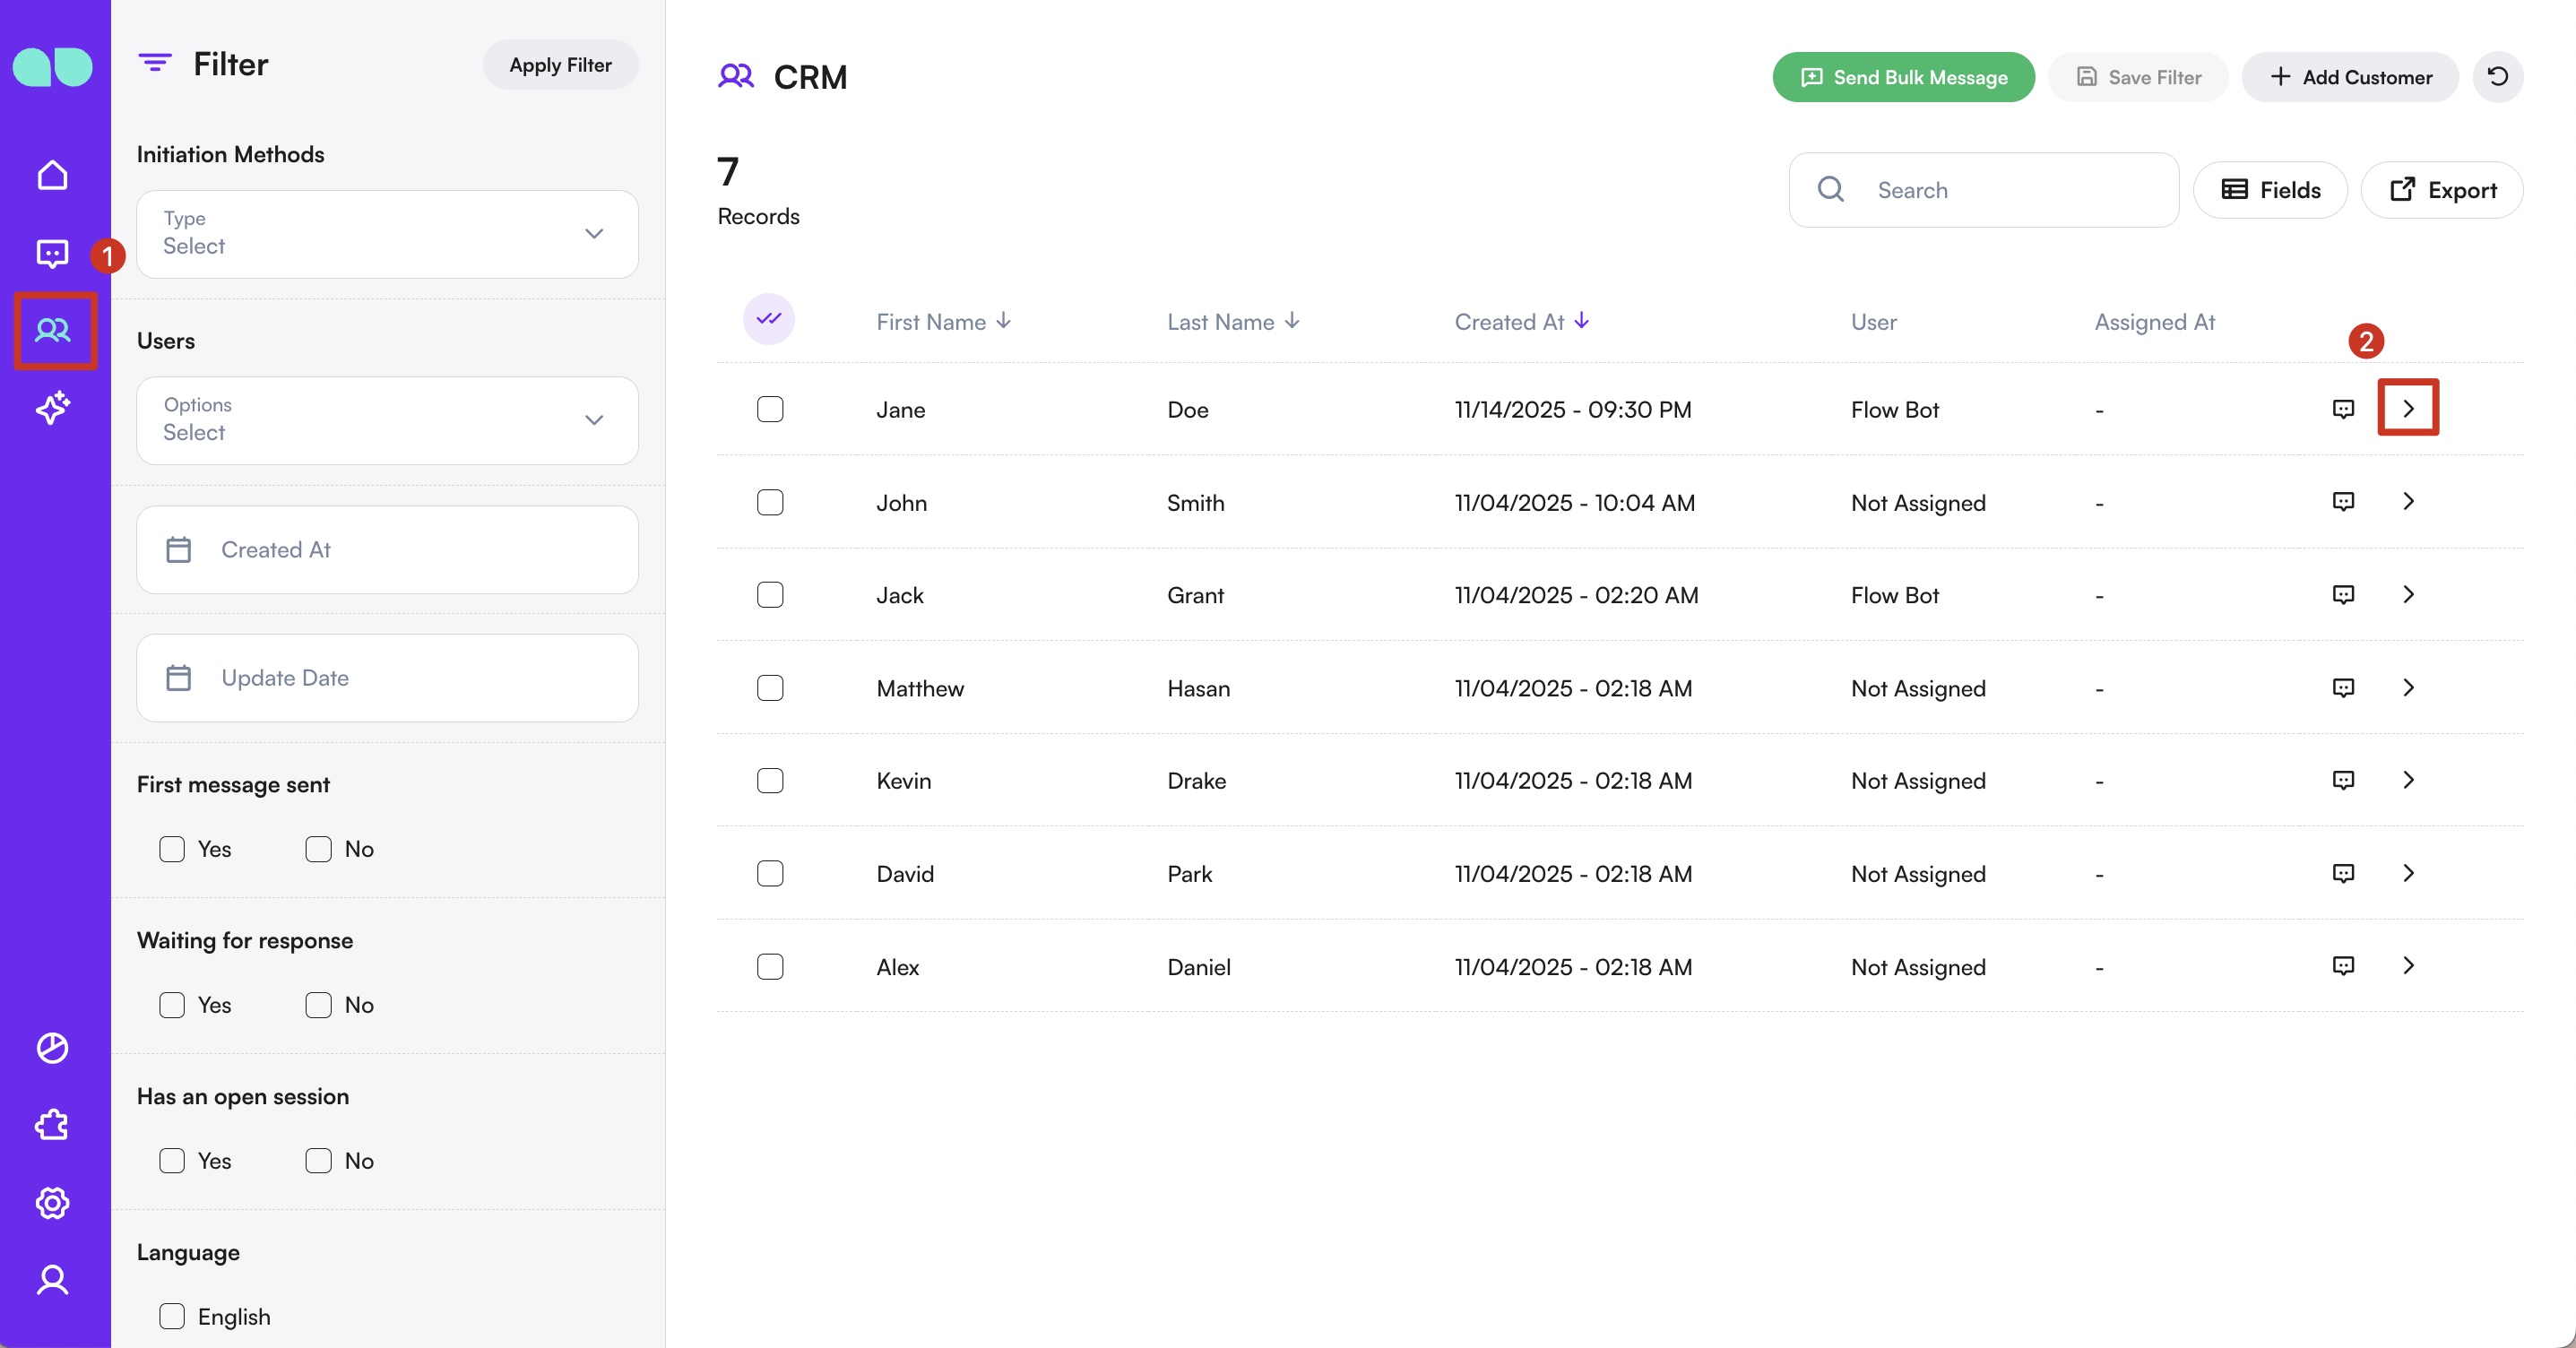Open the analytics pie chart panel
Viewport: 2576px width, 1348px height.
pos(53,1047)
